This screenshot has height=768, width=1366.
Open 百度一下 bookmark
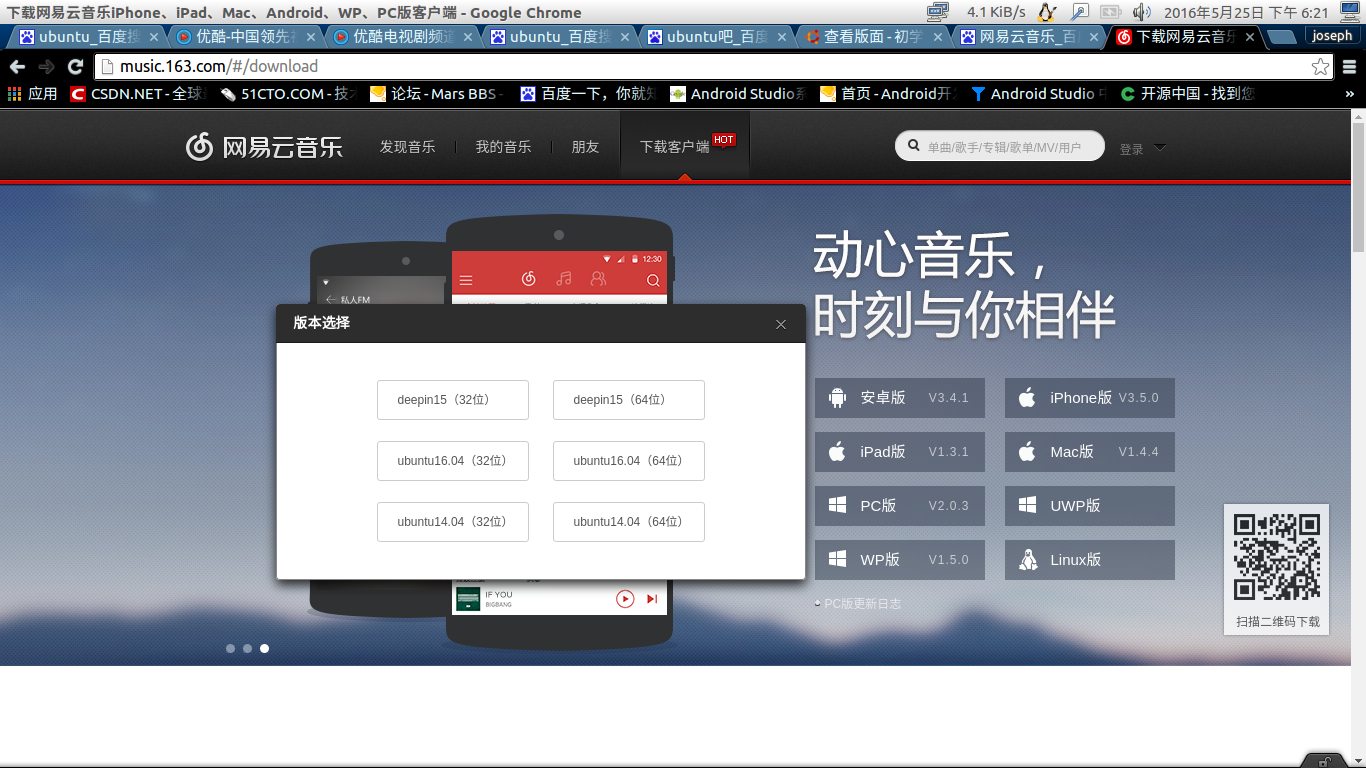point(589,94)
